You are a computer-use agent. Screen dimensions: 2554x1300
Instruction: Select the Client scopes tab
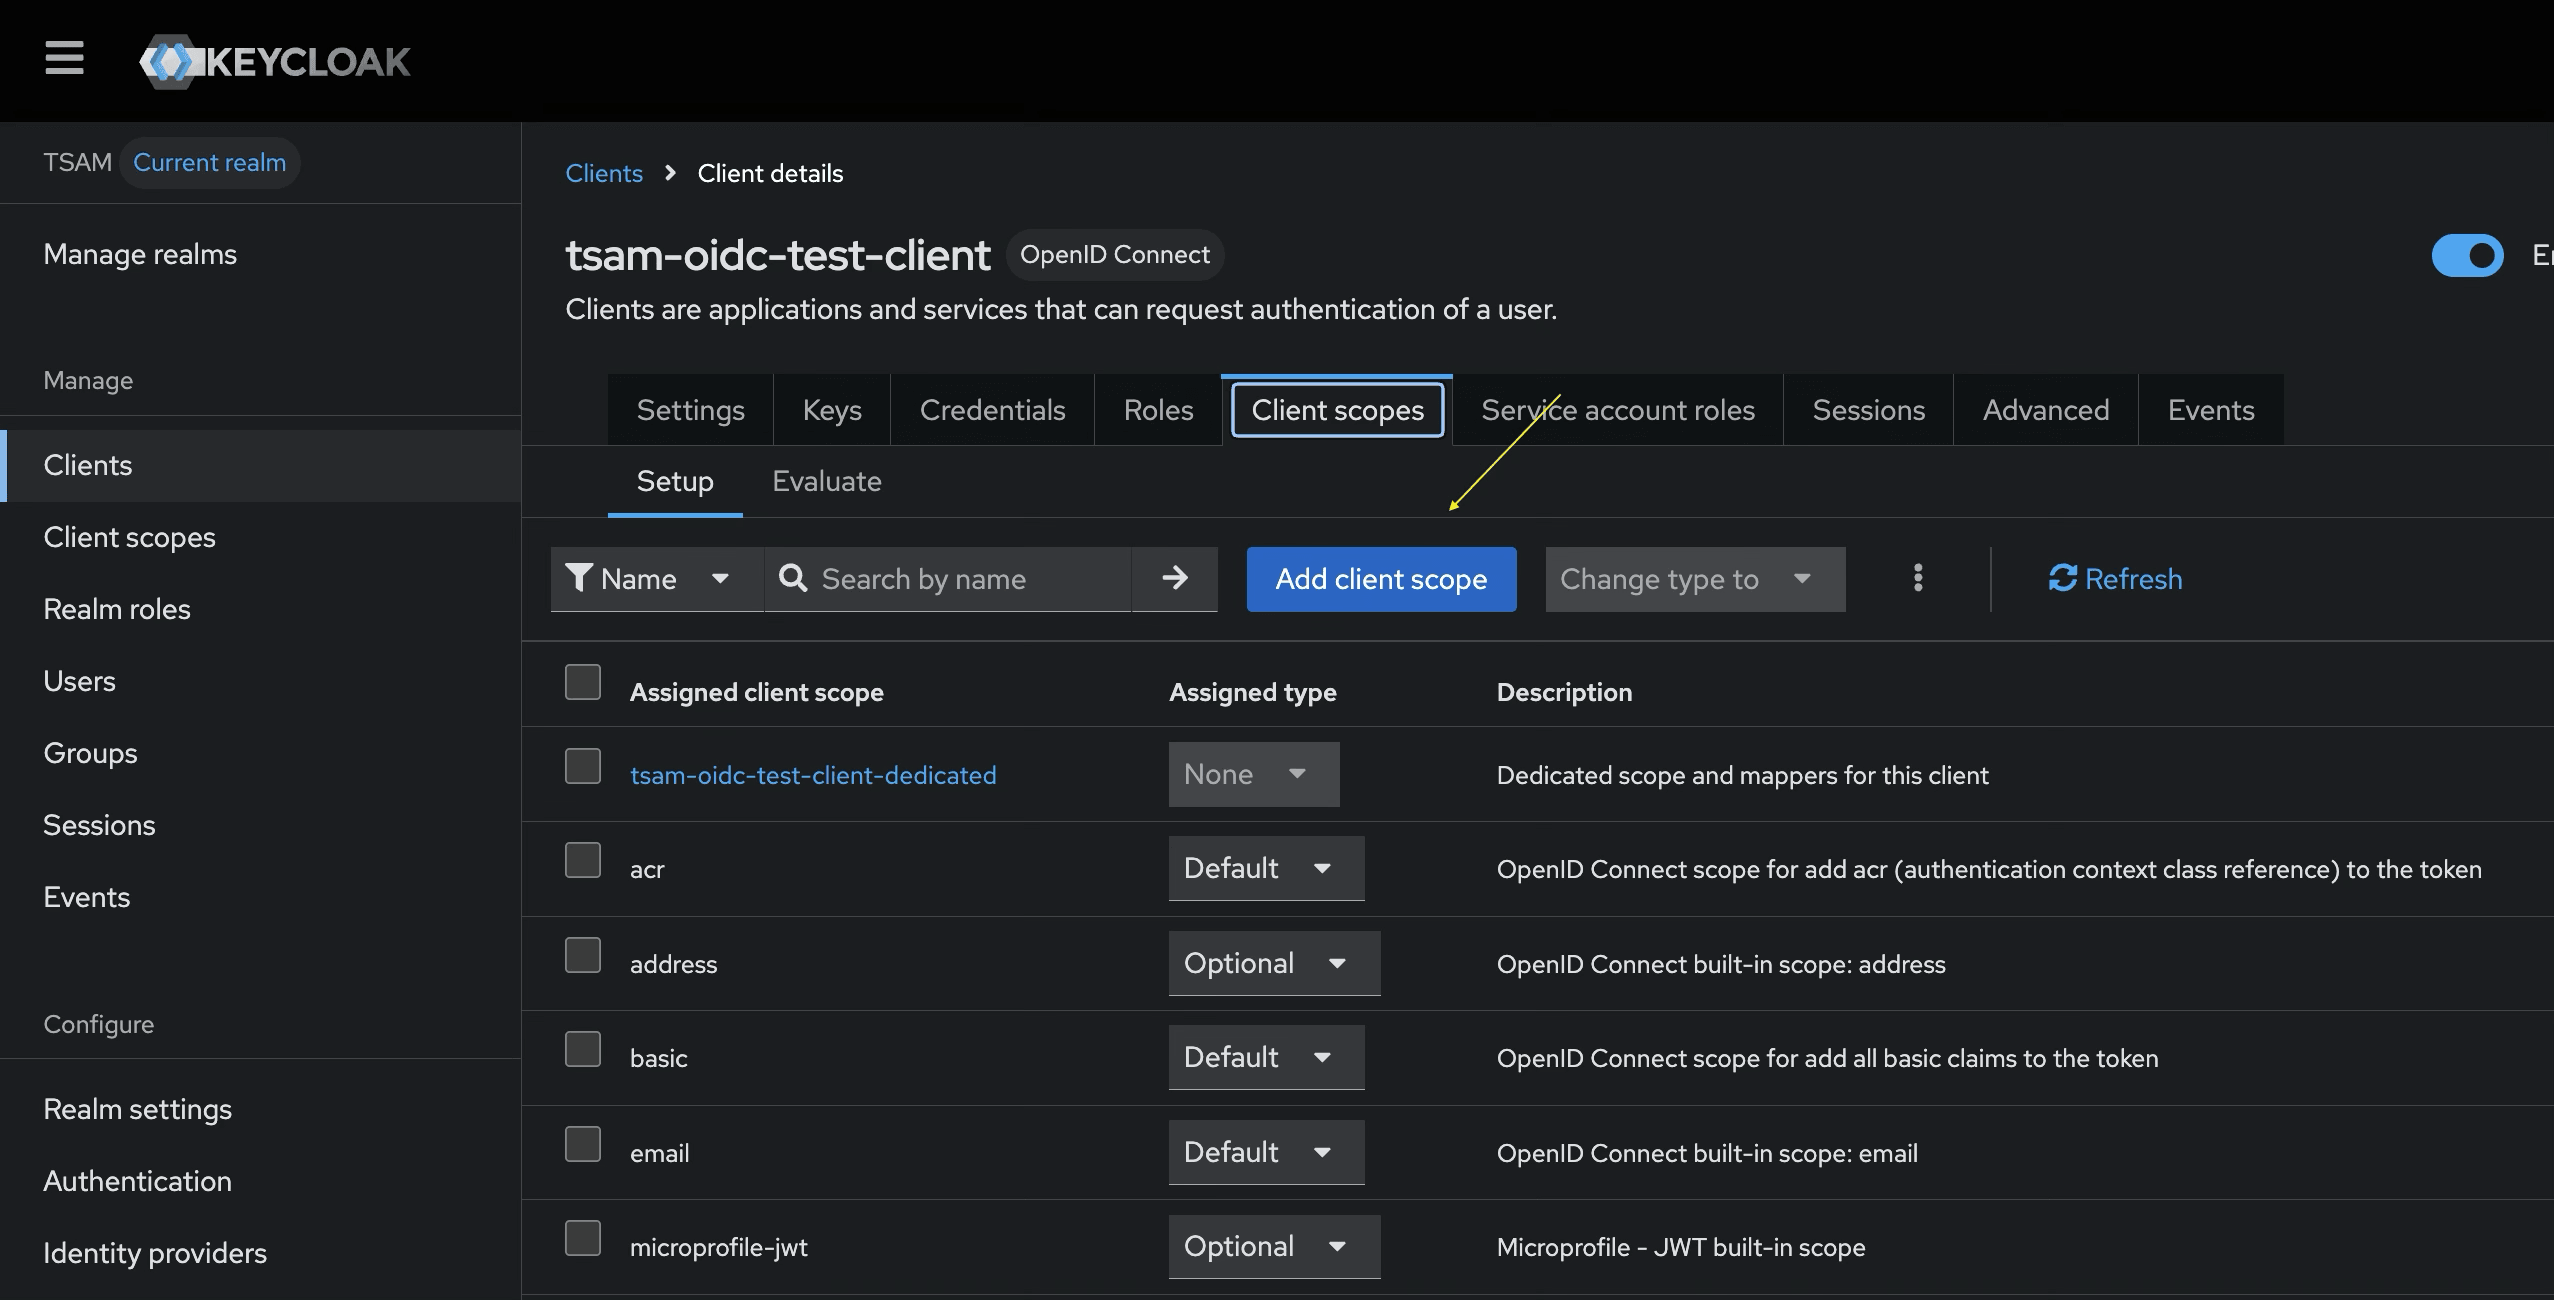1337,410
